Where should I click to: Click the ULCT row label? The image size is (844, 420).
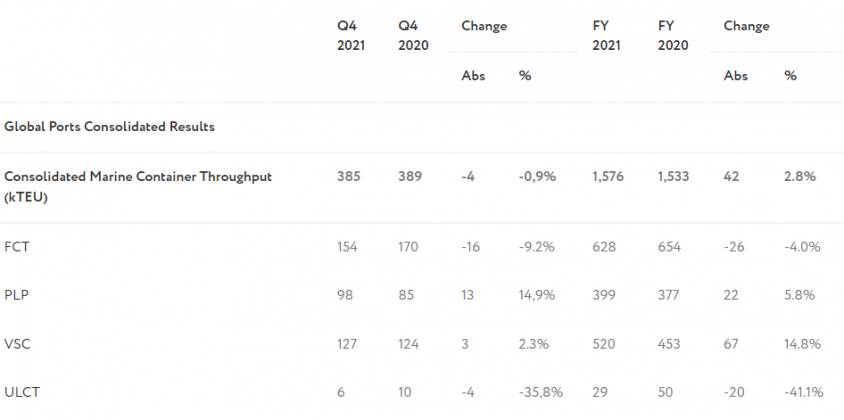pyautogui.click(x=21, y=393)
